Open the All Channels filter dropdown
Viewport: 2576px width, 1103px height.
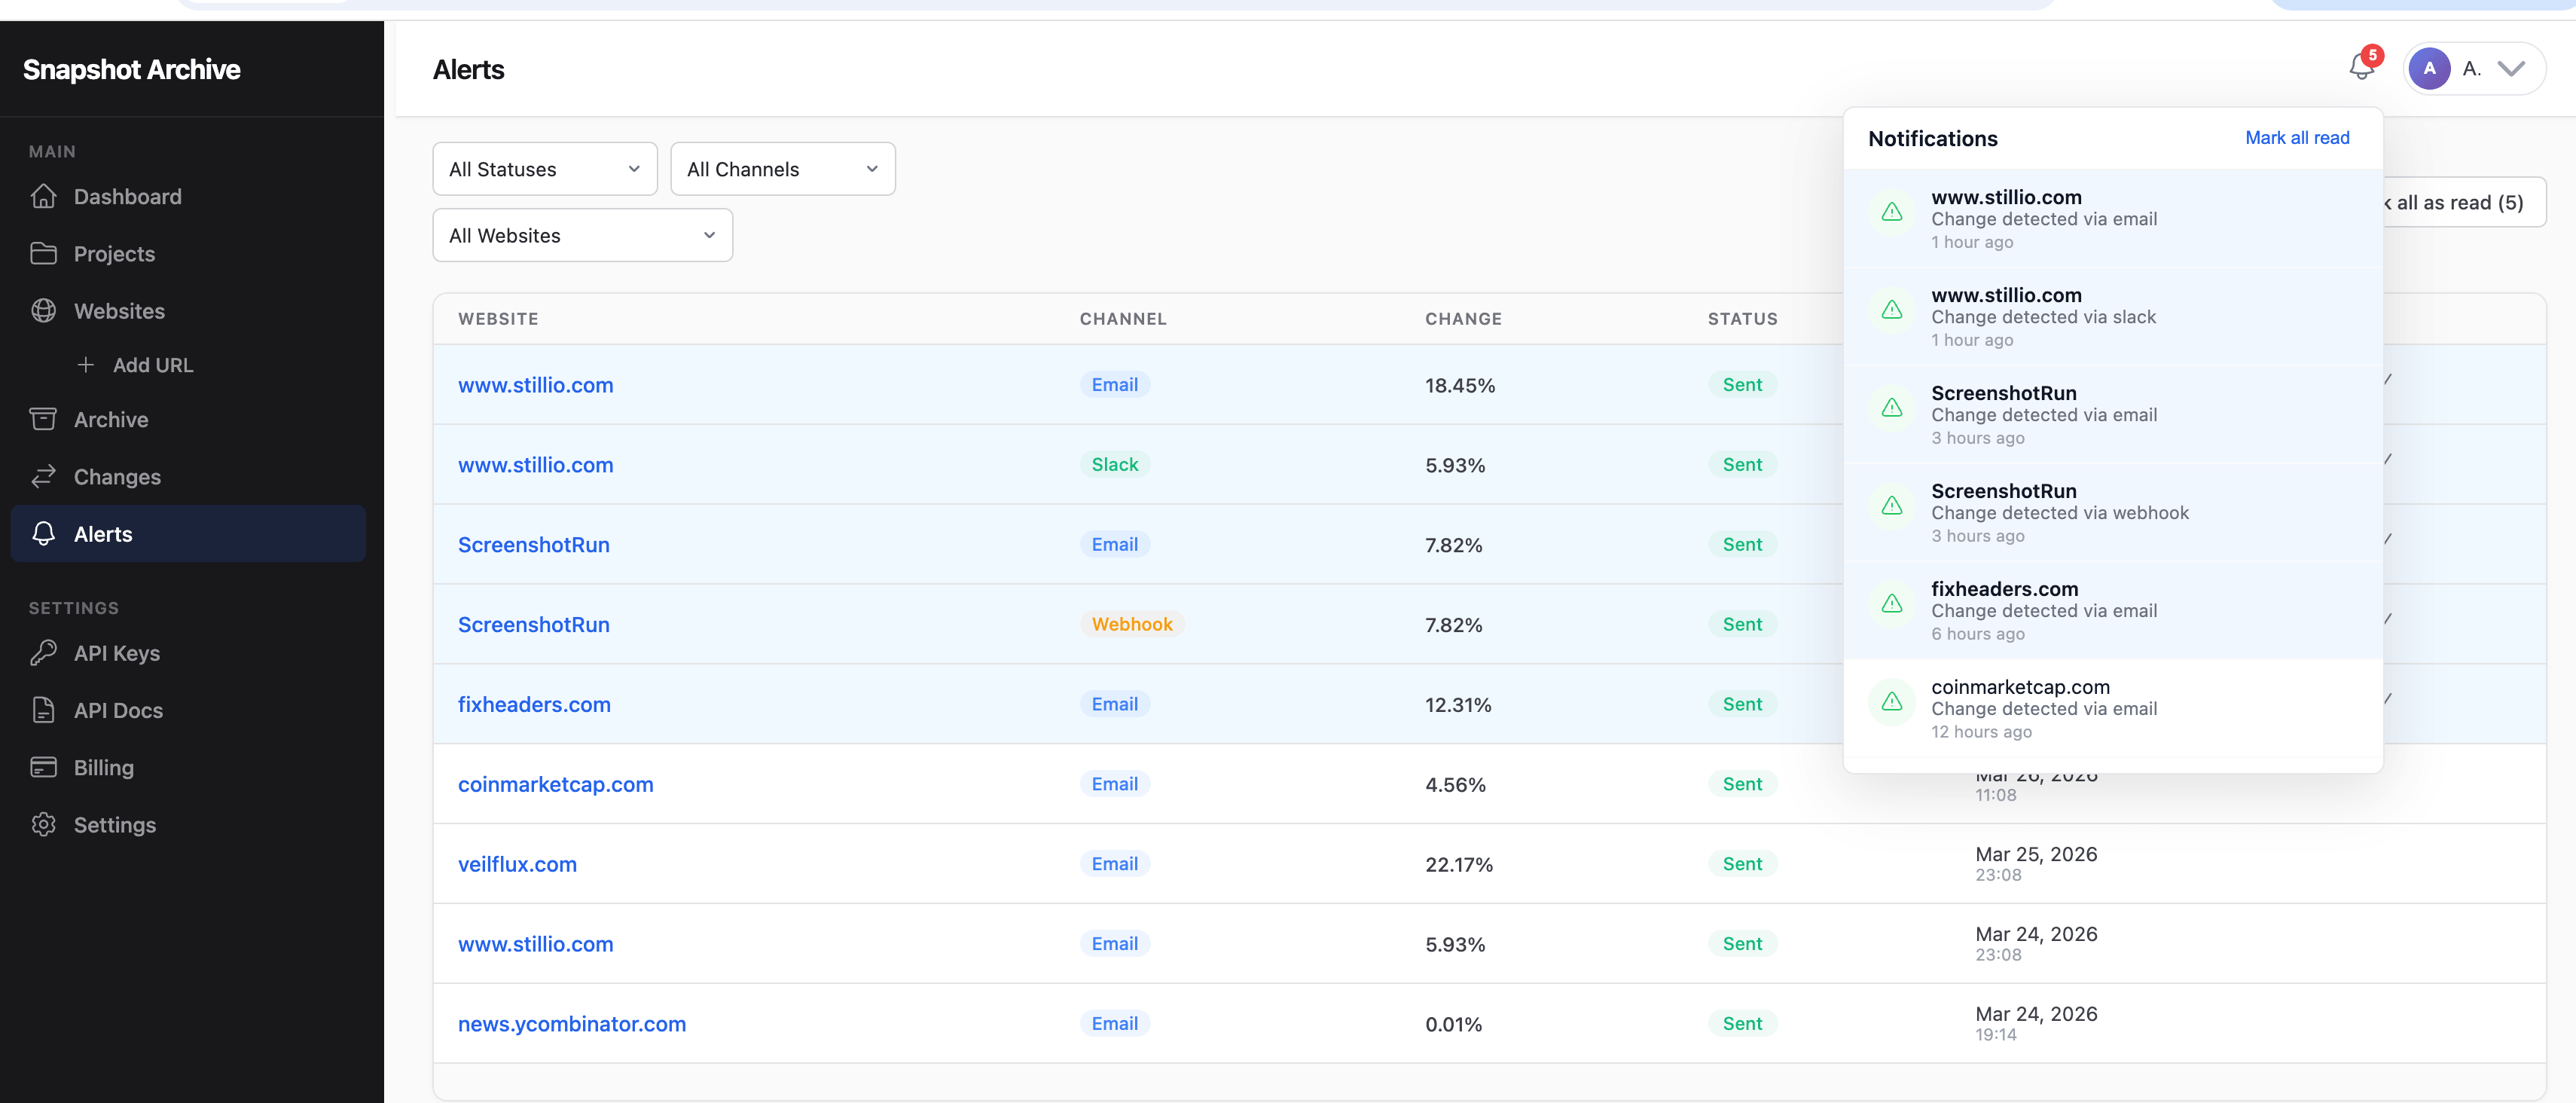(x=782, y=169)
